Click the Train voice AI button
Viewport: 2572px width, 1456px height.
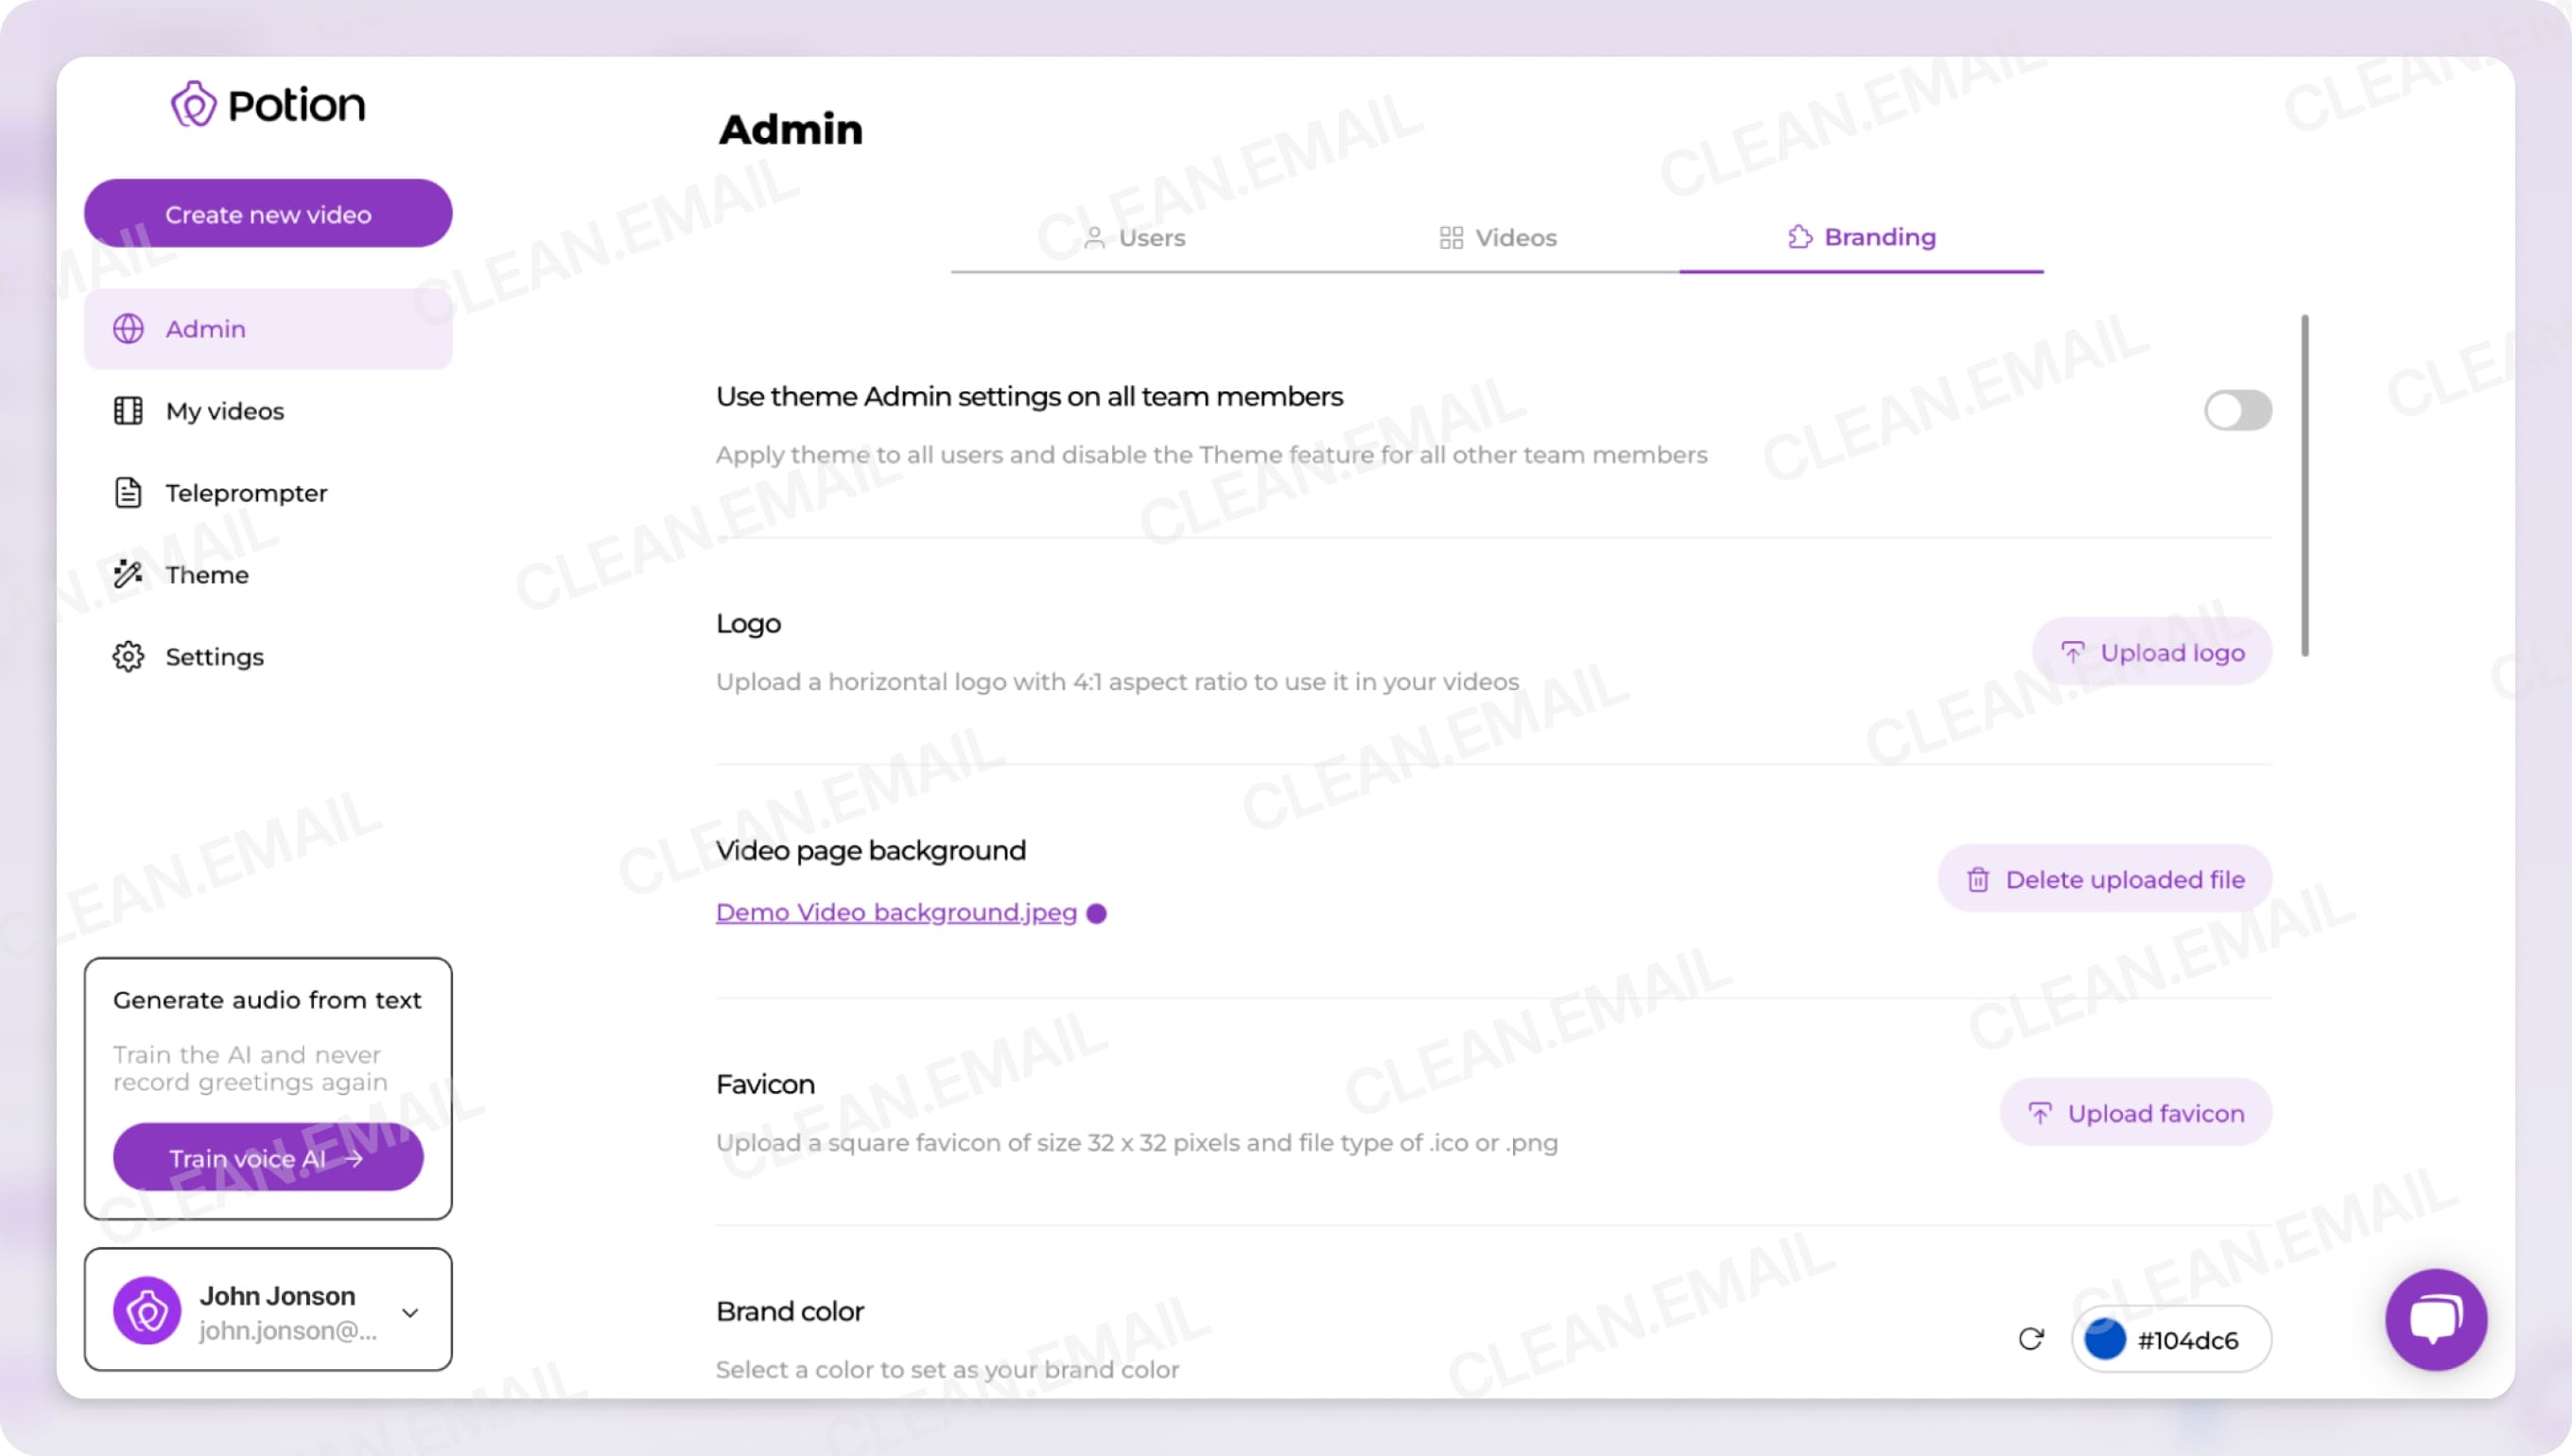[267, 1157]
